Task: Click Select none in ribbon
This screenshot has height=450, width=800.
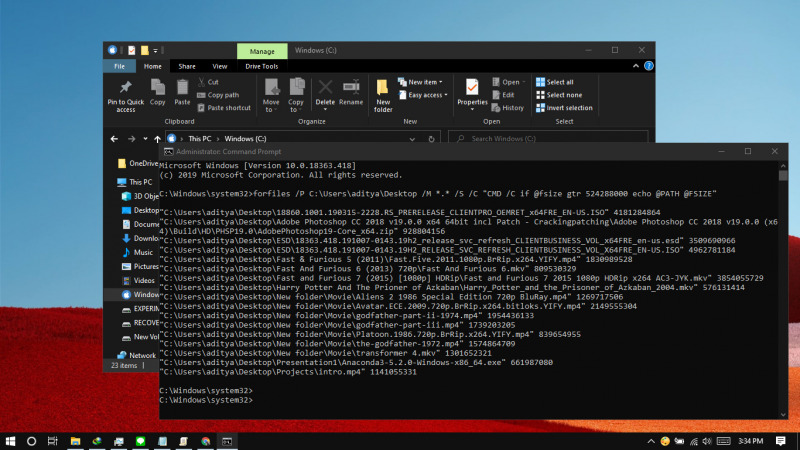Action: point(559,95)
